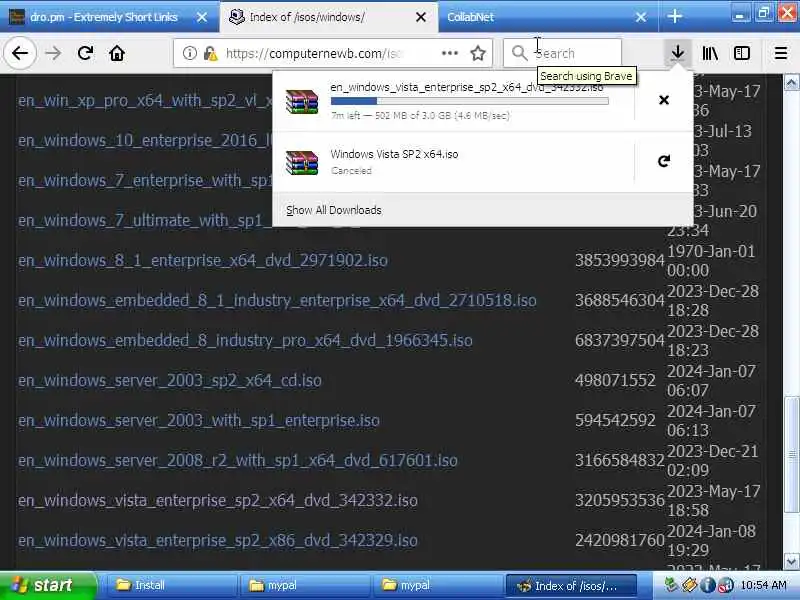The height and width of the screenshot is (600, 800).
Task: Download en_windows_vista_enterprise_sp2_x86_dvd_342329.iso
Action: [x=218, y=540]
